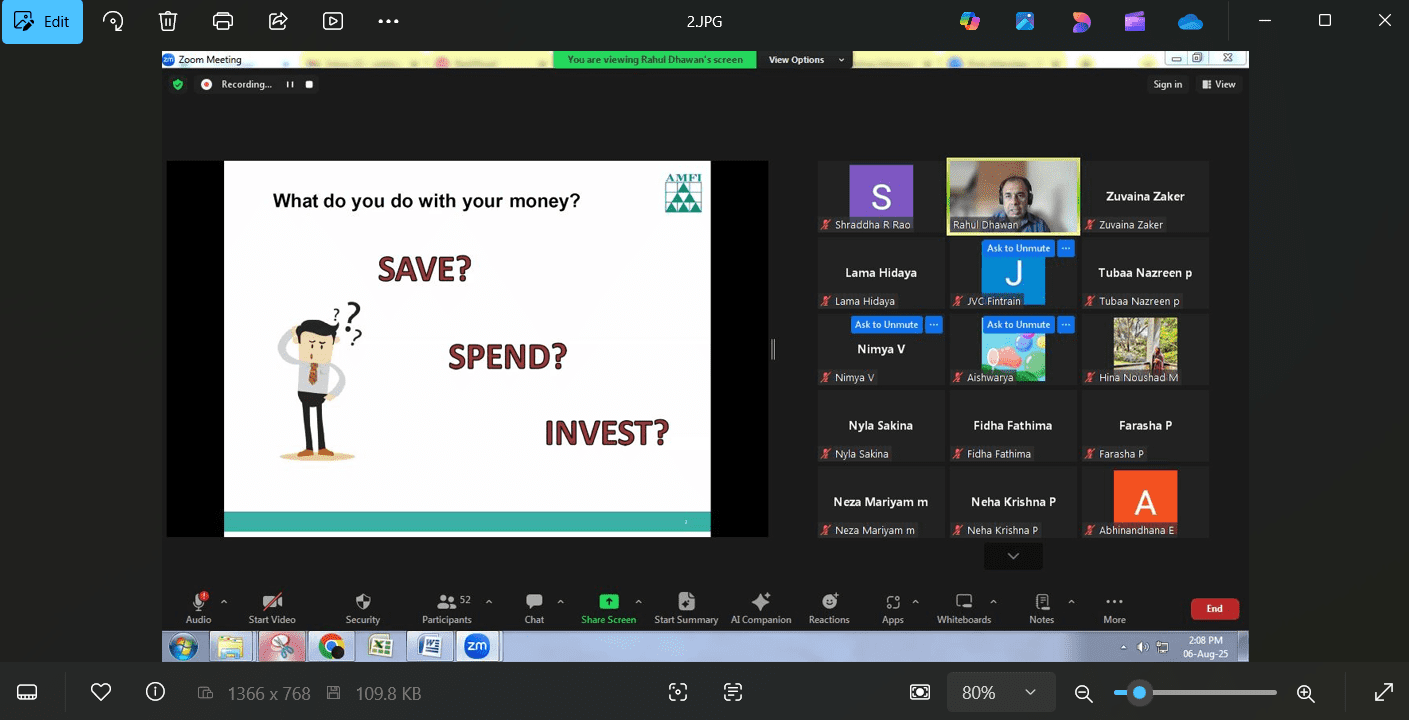Zoom out with the minus magnifier icon
Image resolution: width=1409 pixels, height=720 pixels.
tap(1083, 692)
